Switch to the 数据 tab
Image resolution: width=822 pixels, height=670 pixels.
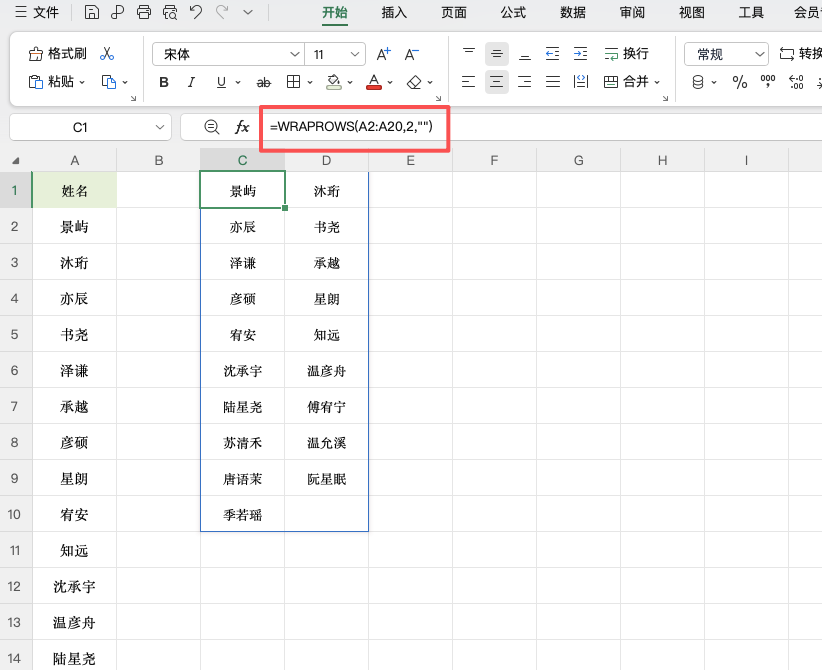pos(572,12)
